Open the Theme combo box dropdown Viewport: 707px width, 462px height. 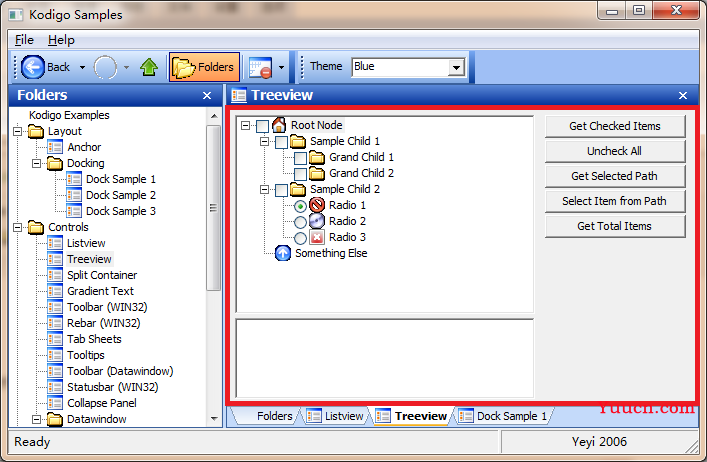click(456, 68)
